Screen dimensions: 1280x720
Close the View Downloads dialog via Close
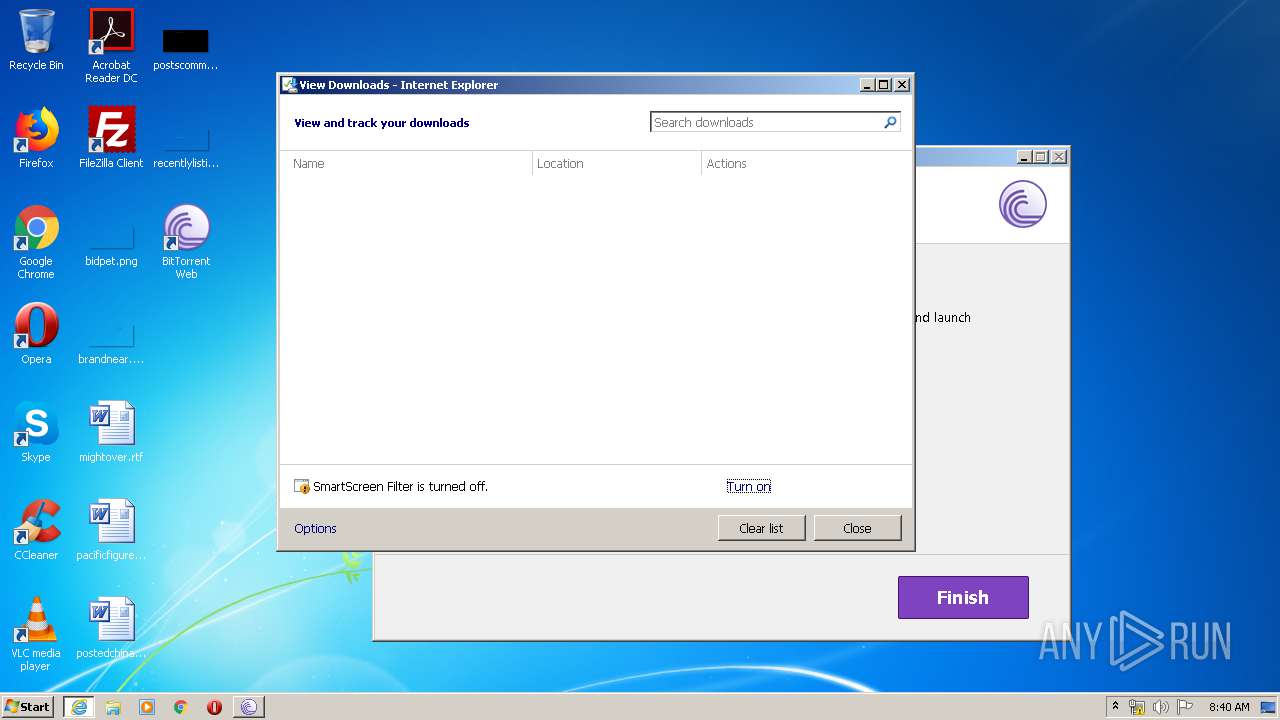click(x=857, y=528)
